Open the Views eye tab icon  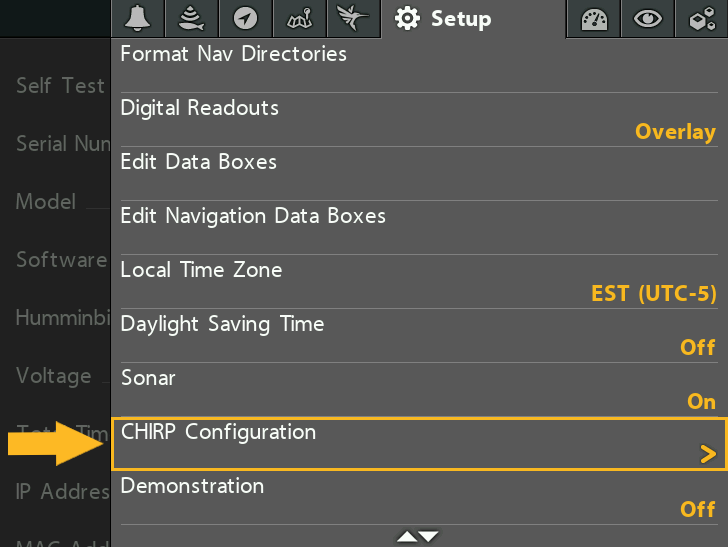[x=648, y=19]
